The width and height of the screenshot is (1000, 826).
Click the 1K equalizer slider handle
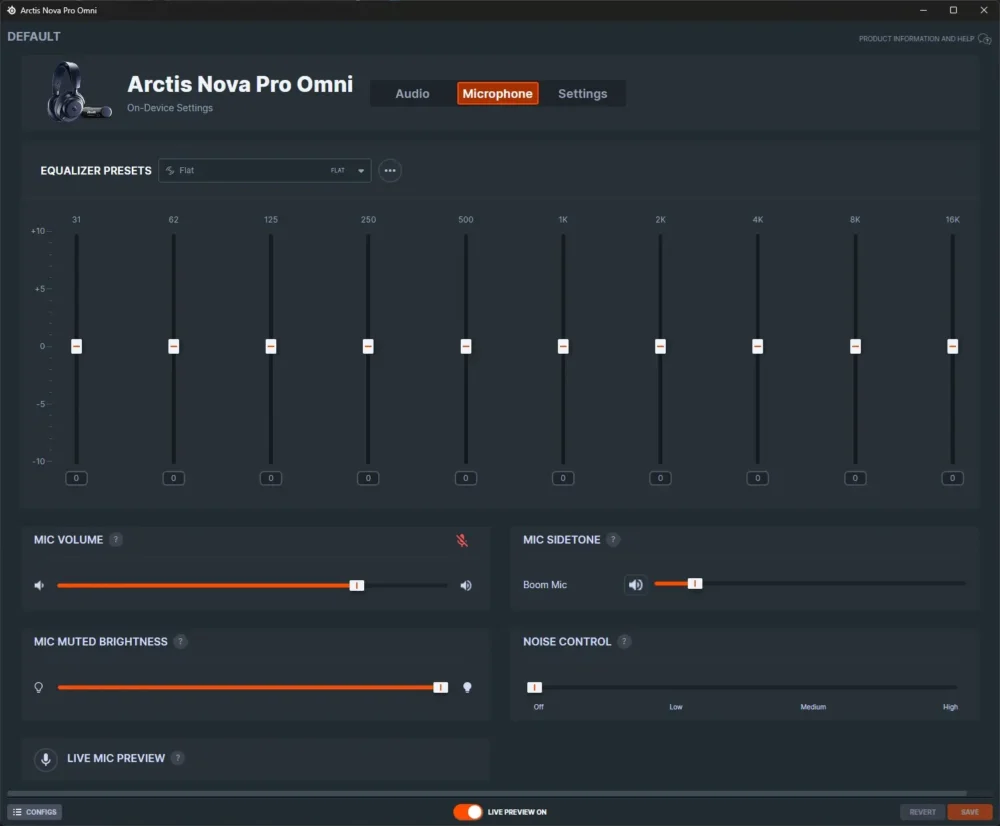pos(563,346)
